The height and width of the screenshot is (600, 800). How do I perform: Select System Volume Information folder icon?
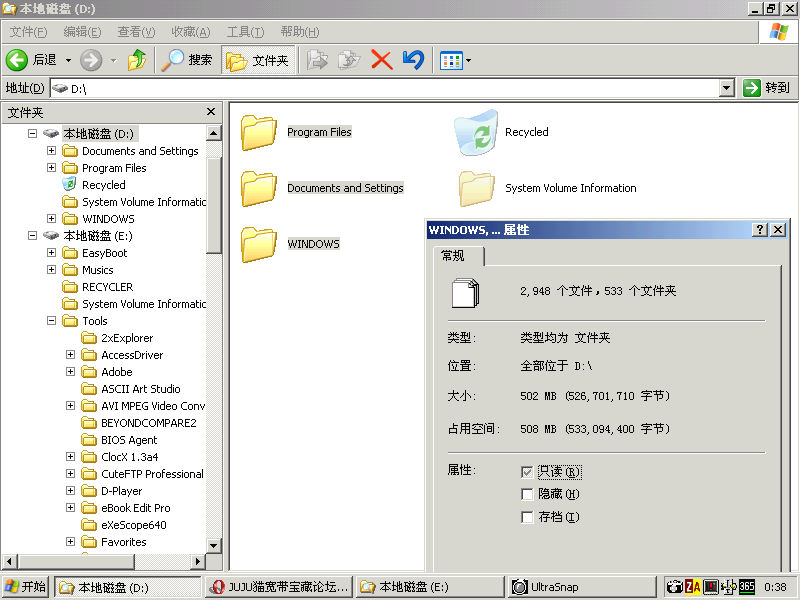tap(477, 188)
